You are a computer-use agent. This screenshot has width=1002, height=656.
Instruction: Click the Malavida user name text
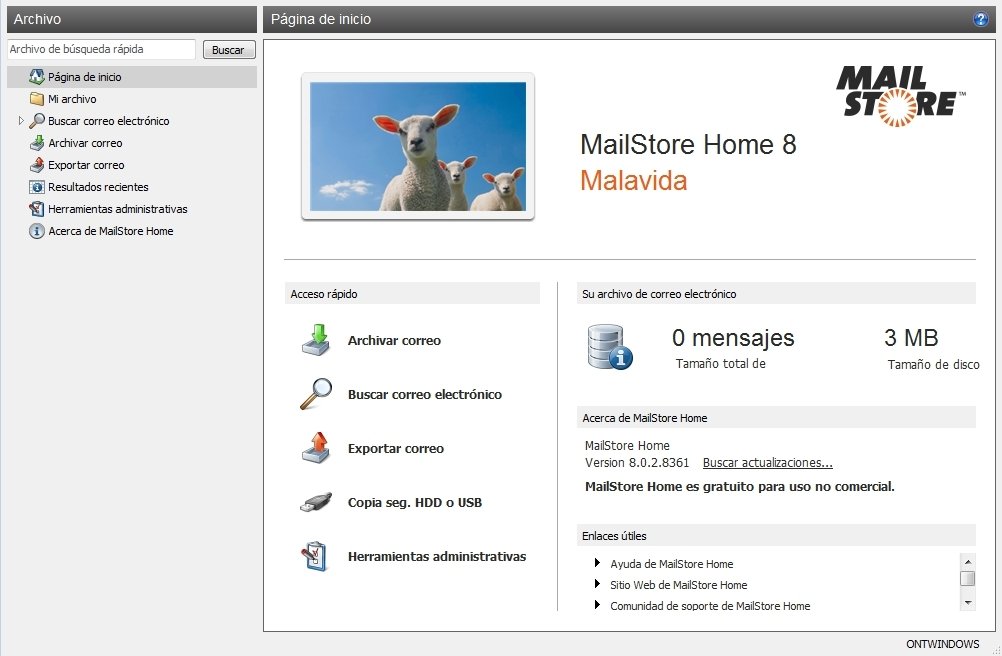pyautogui.click(x=633, y=181)
